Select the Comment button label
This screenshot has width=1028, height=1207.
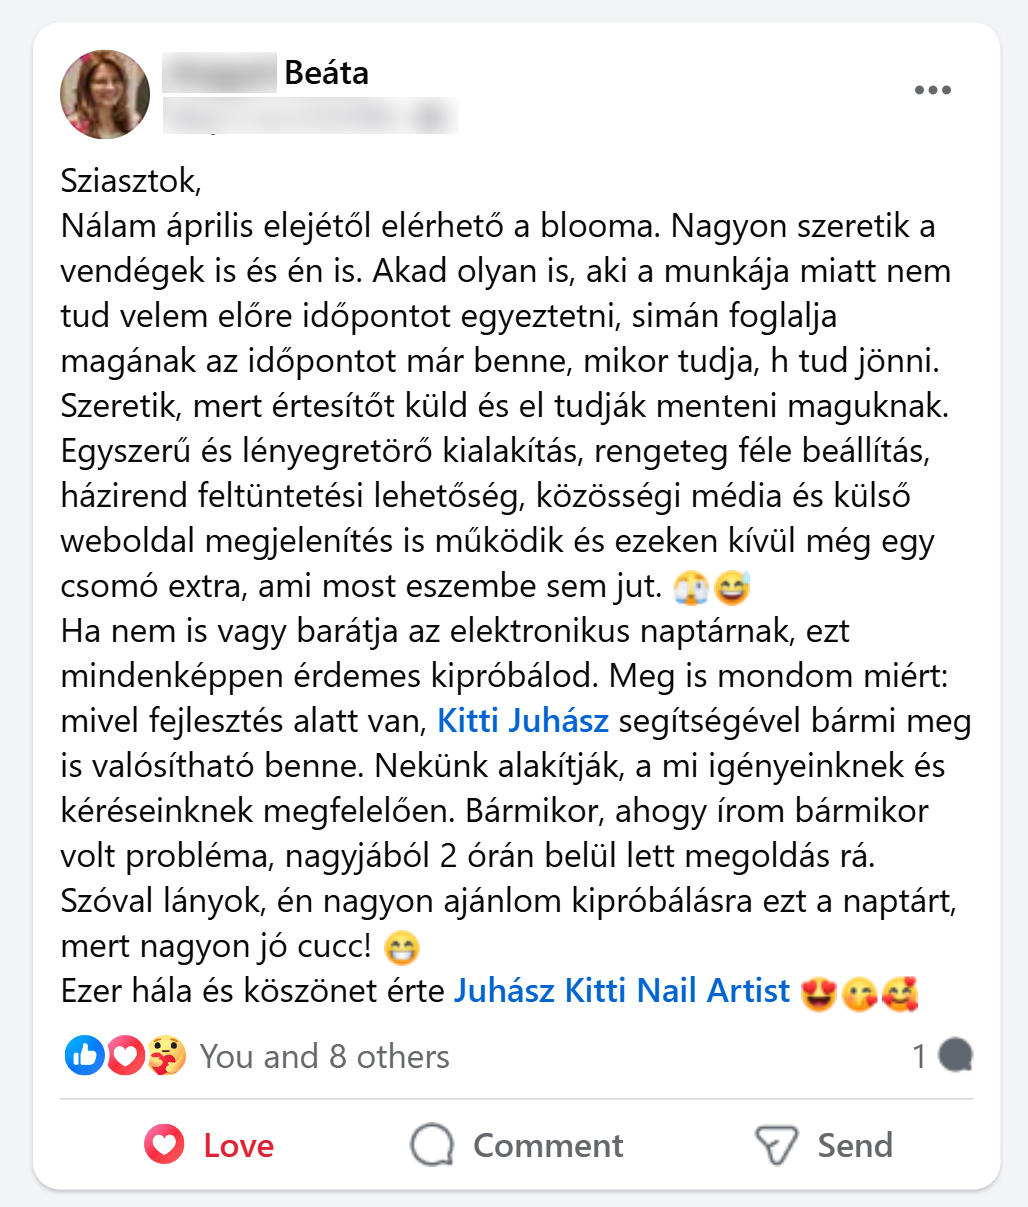548,1145
